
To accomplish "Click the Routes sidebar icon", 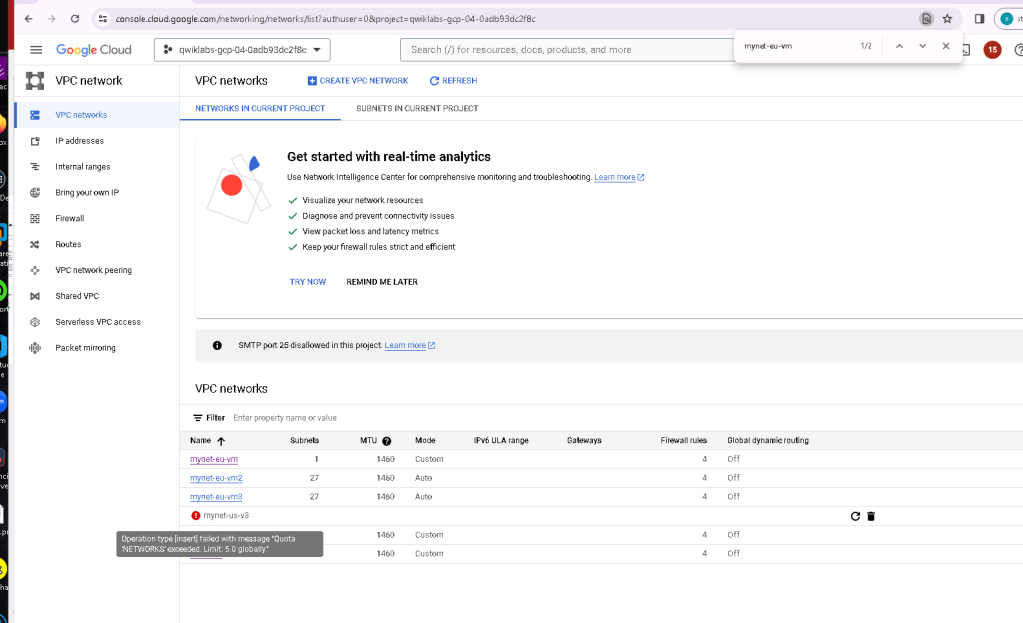I will tap(35, 244).
